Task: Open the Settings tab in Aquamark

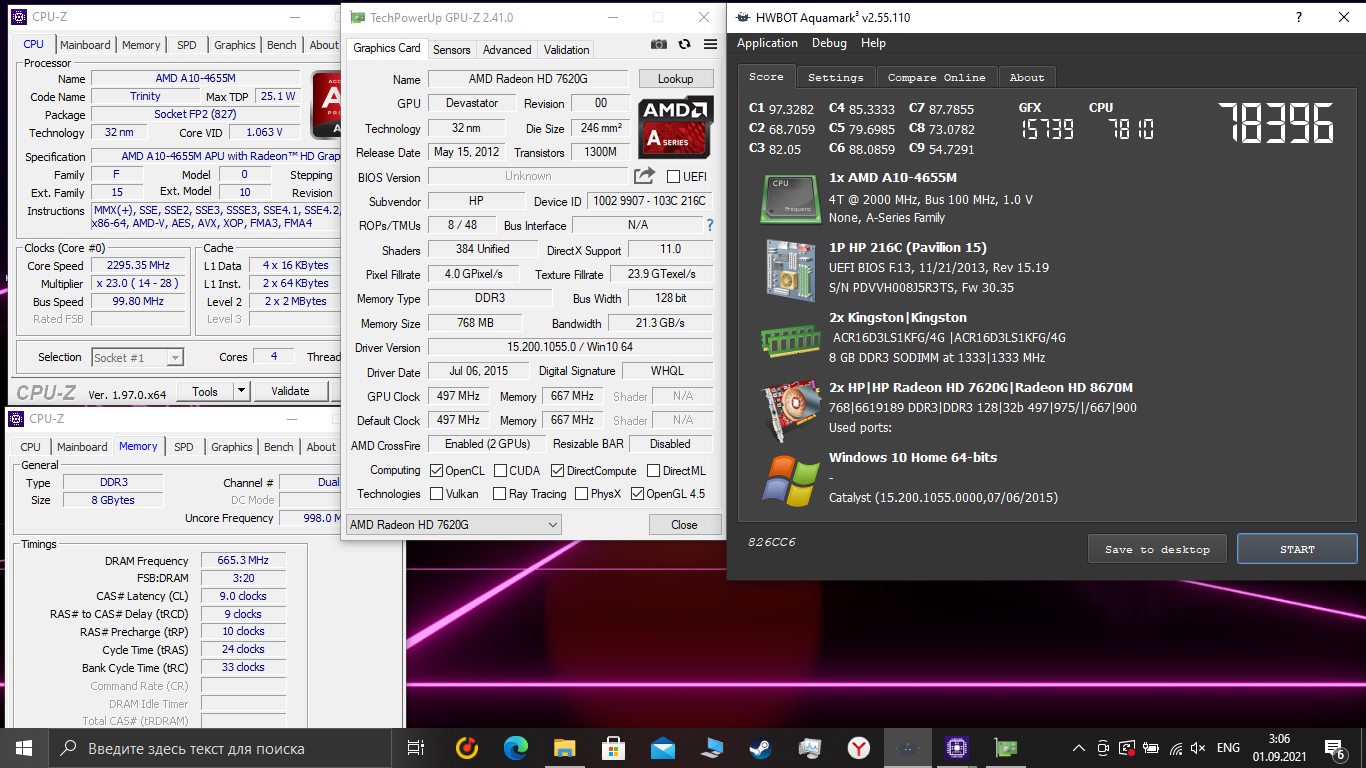Action: pyautogui.click(x=835, y=77)
